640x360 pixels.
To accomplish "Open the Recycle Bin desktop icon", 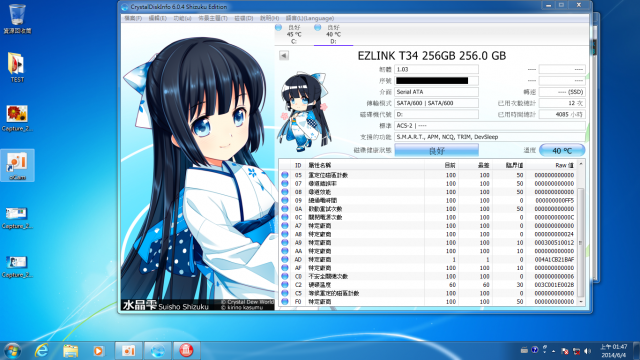I will pyautogui.click(x=17, y=18).
